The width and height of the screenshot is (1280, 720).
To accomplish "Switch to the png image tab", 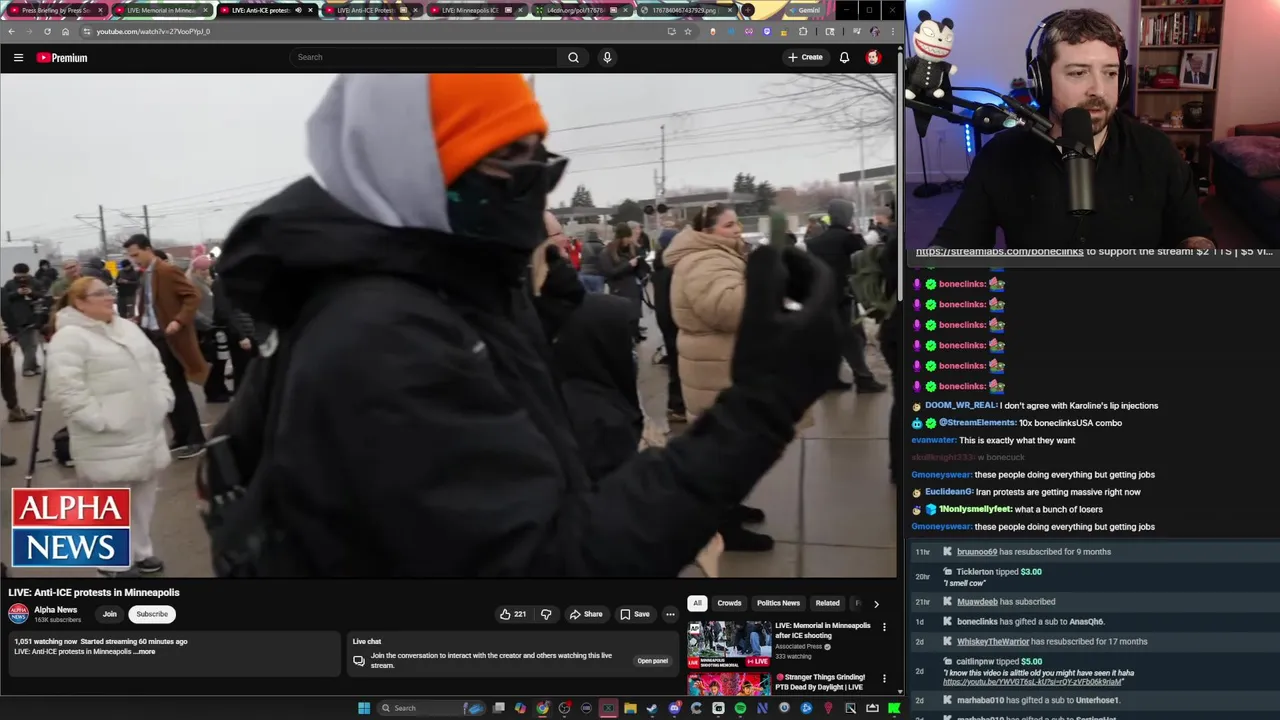I will [685, 10].
